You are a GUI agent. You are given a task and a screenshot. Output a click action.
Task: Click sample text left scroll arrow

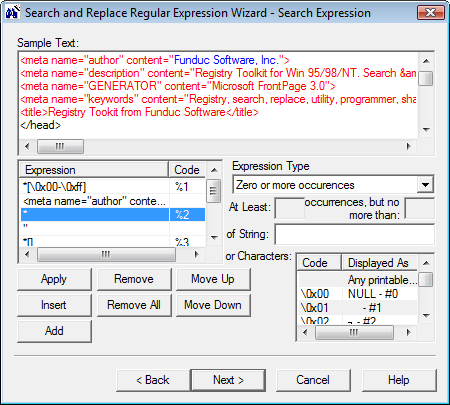[27, 146]
